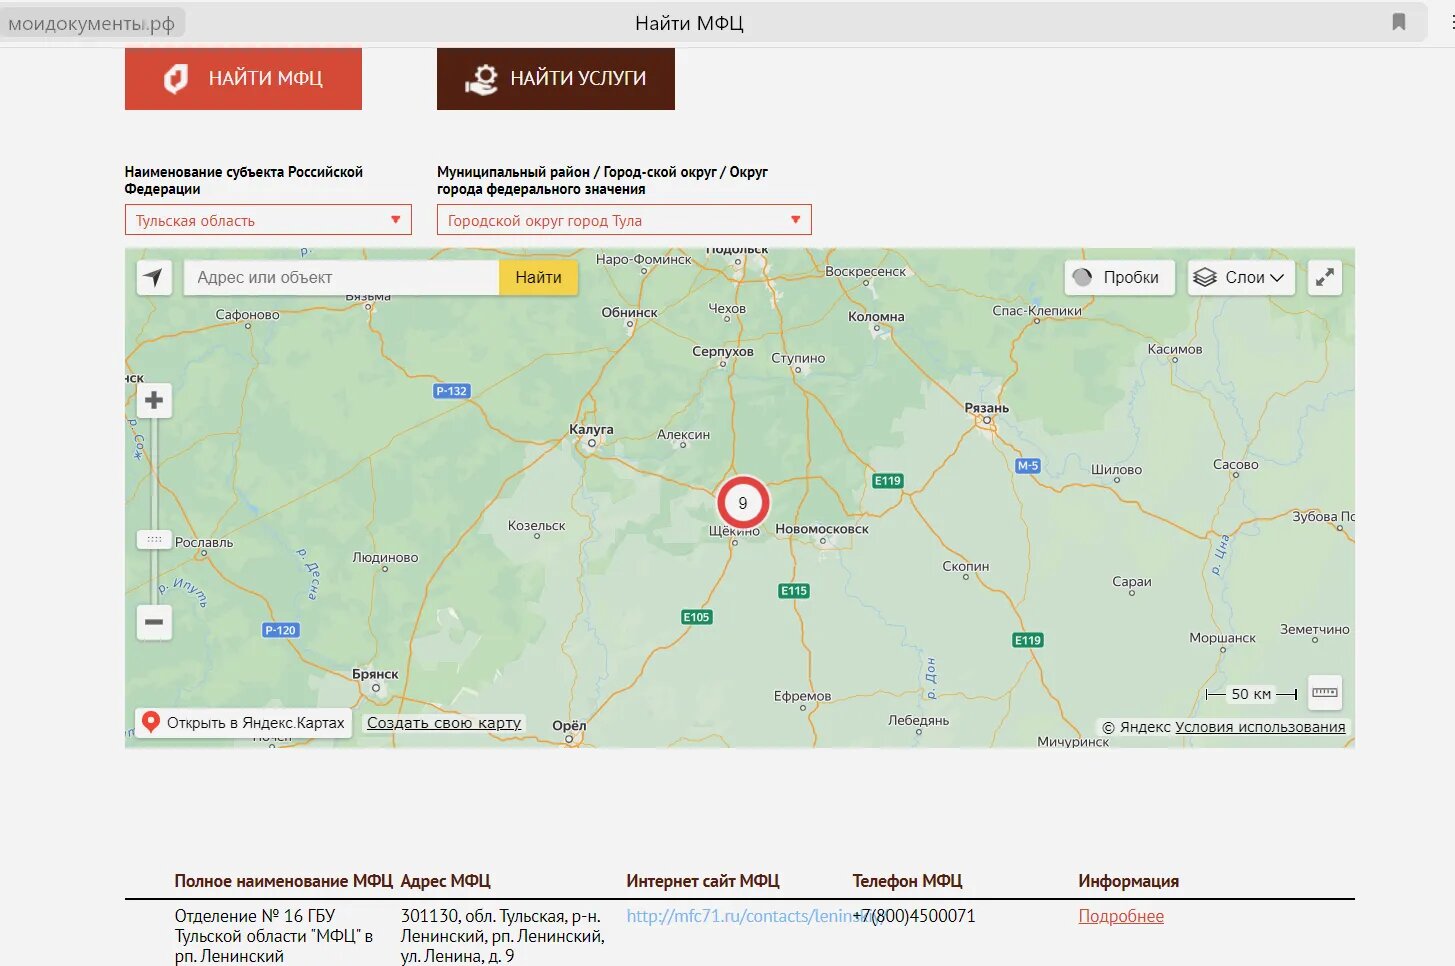Open the Городской округ город Тула dropdown
Screen dimensions: 1455x966
[624, 220]
